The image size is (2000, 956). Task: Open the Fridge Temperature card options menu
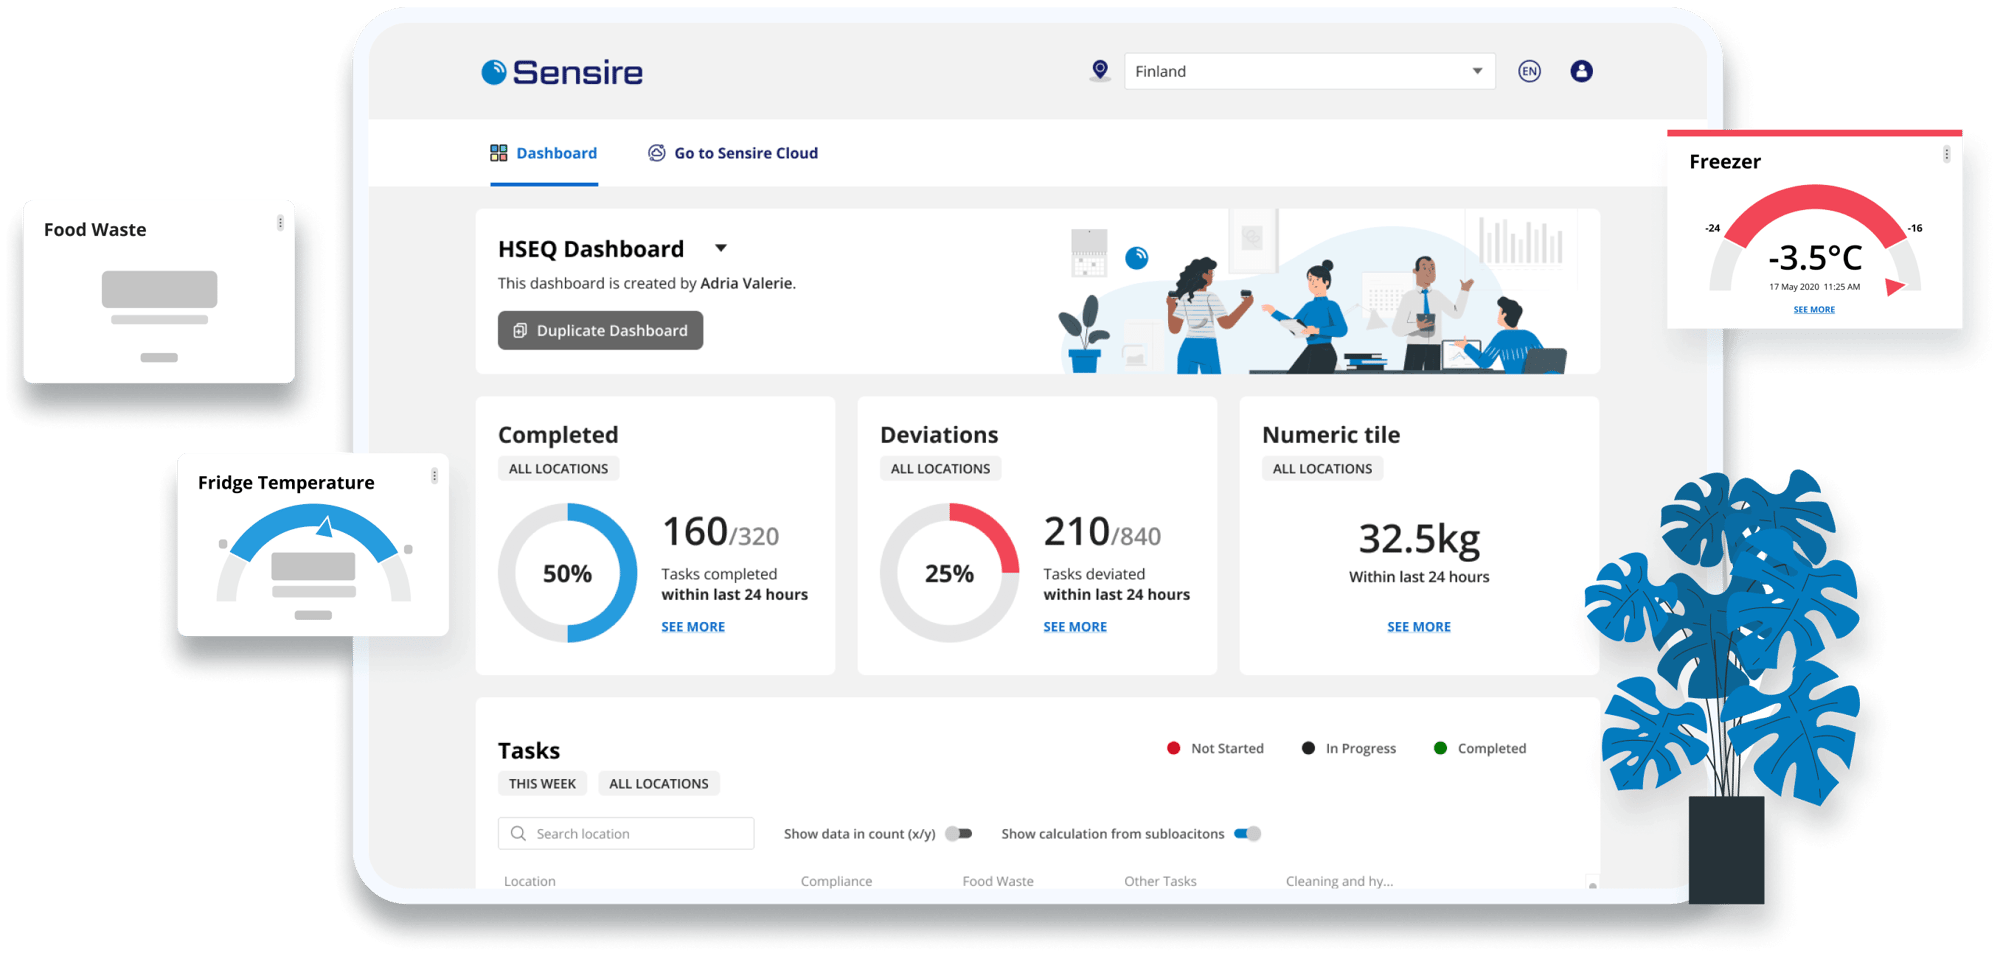(434, 476)
